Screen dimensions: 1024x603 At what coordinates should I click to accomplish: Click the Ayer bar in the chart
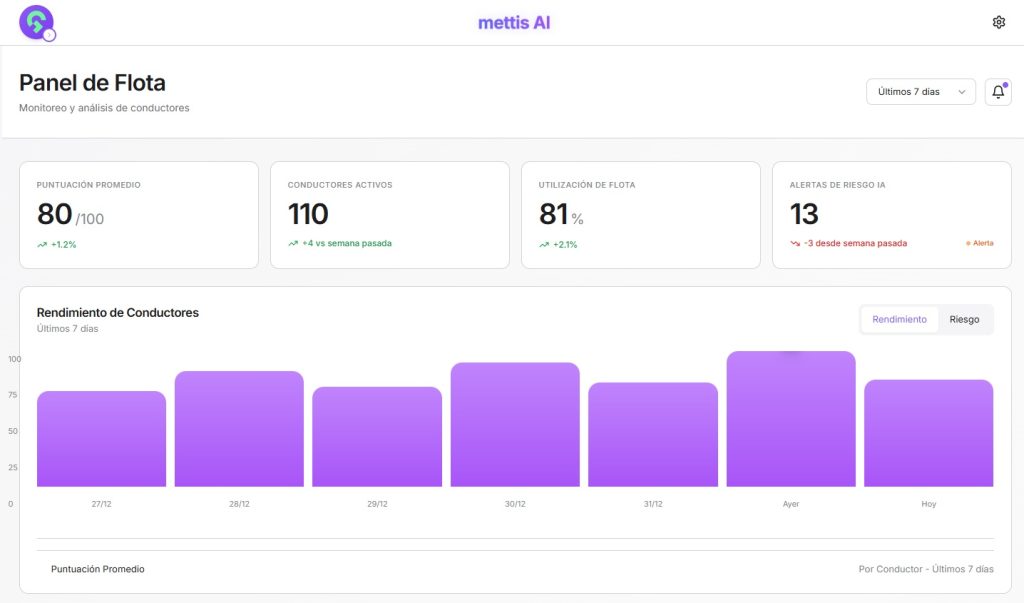click(791, 420)
